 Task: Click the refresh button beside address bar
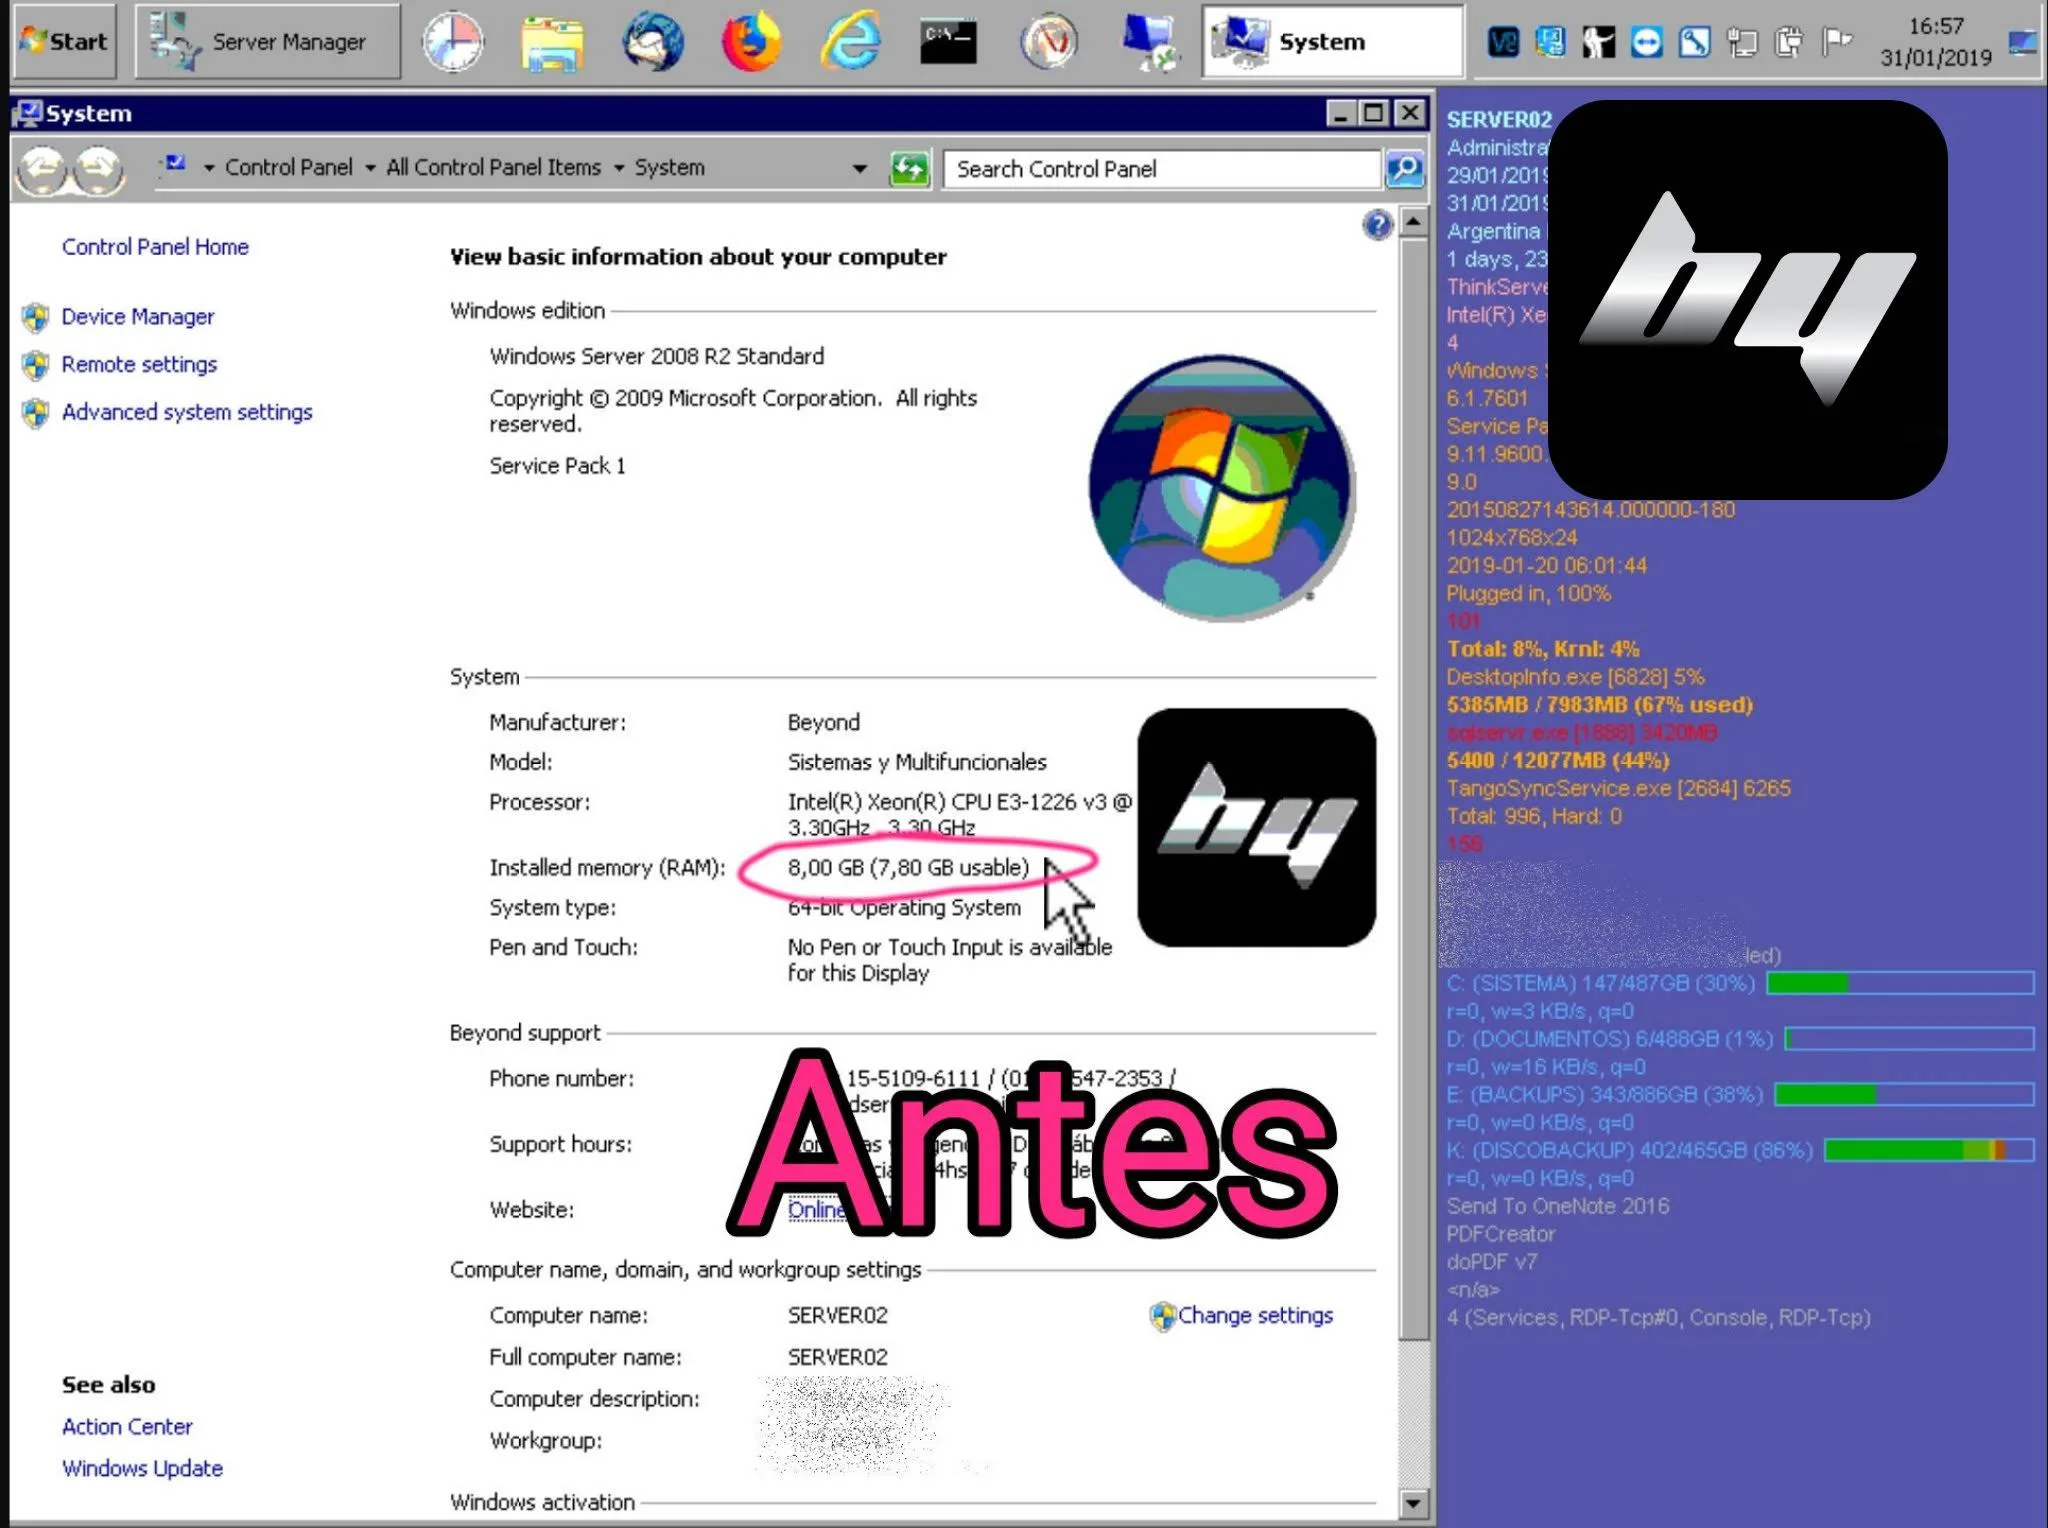(909, 169)
